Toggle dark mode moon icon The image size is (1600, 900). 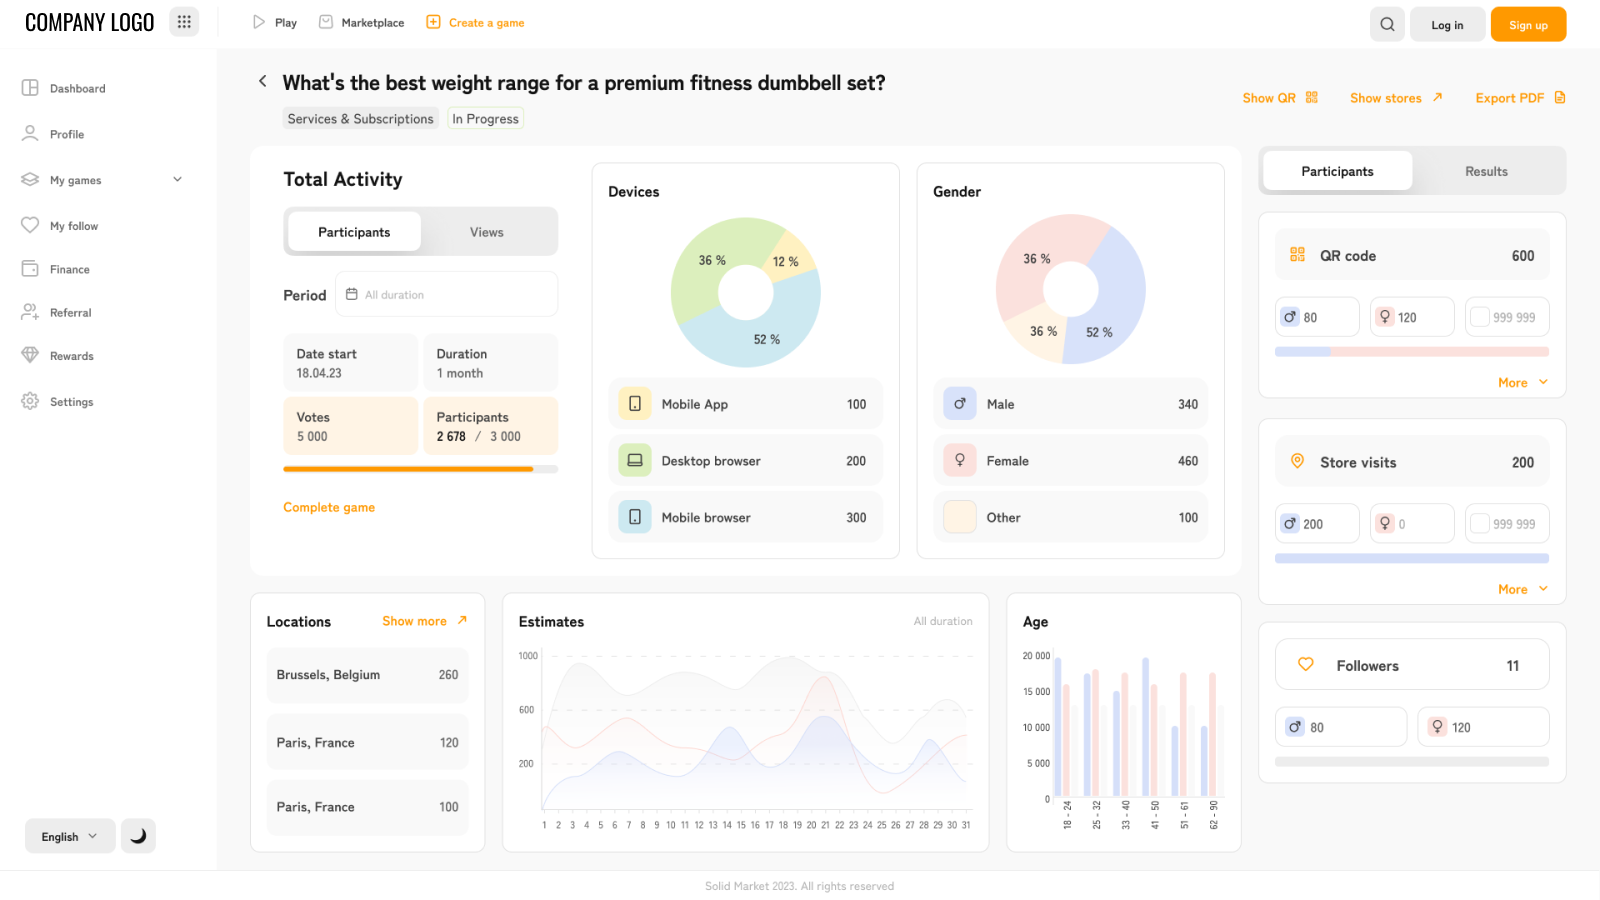coord(138,836)
